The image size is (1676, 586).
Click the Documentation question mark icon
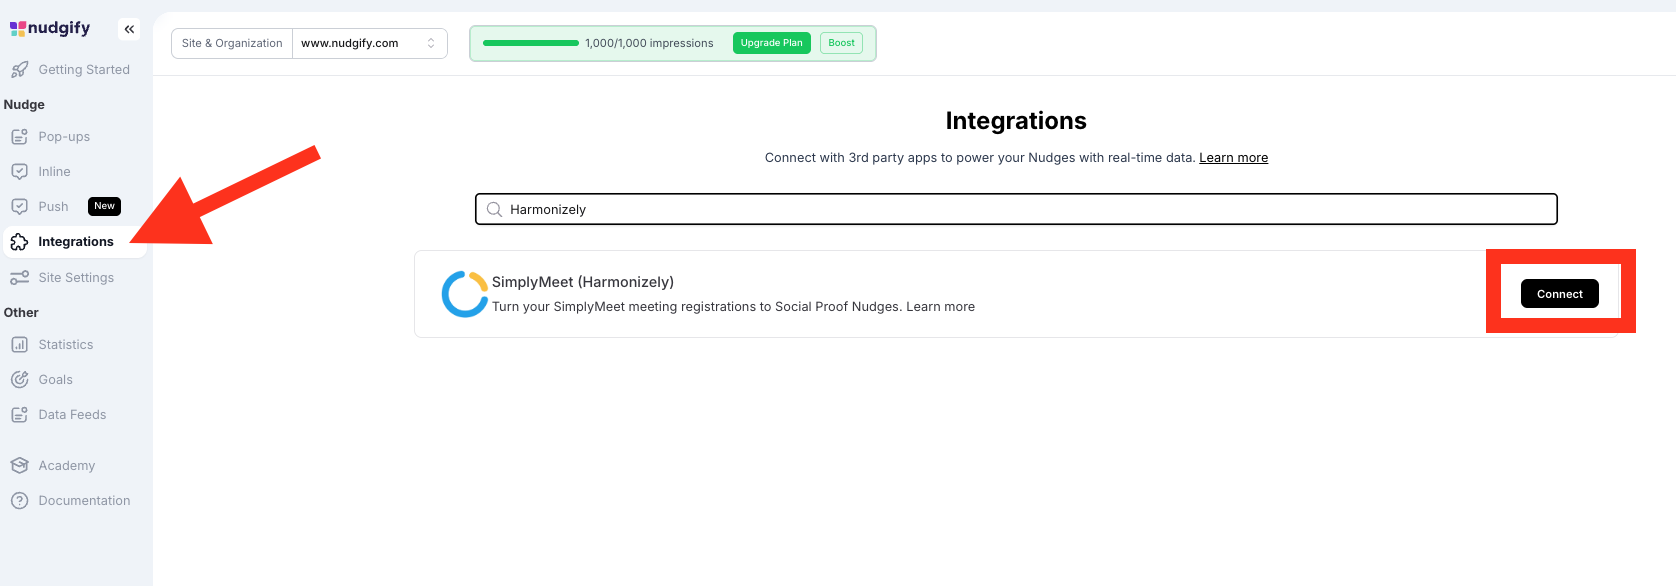[x=19, y=501]
